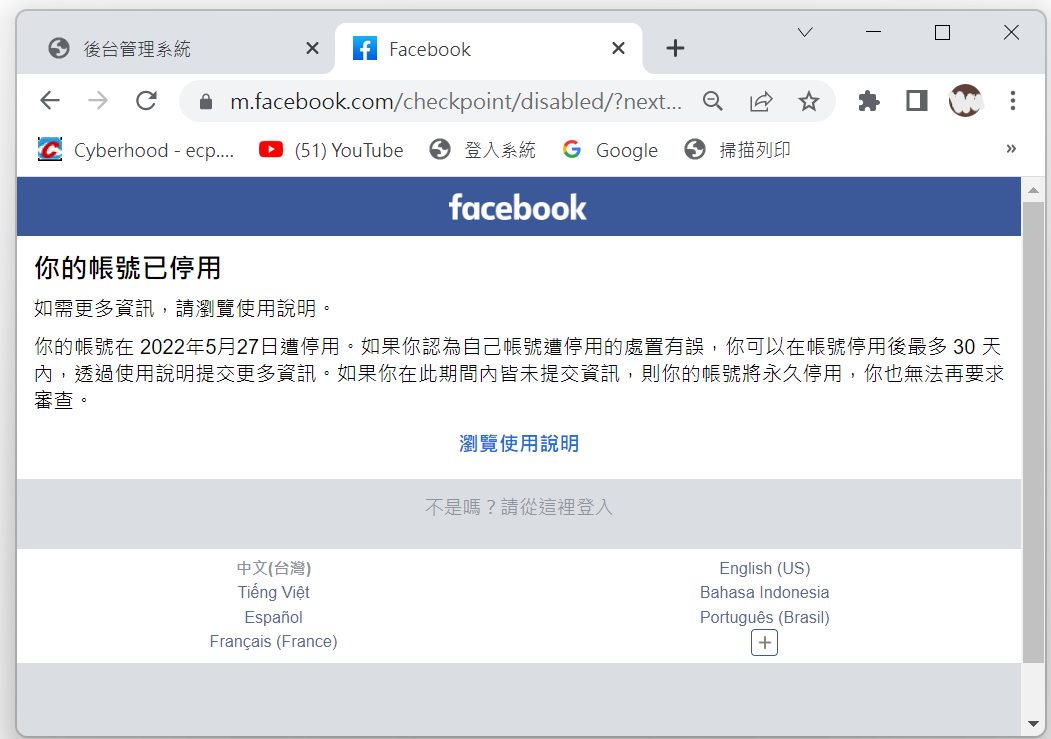Select Bahasa Indonesia language
Viewport: 1051px width, 739px height.
(x=764, y=592)
